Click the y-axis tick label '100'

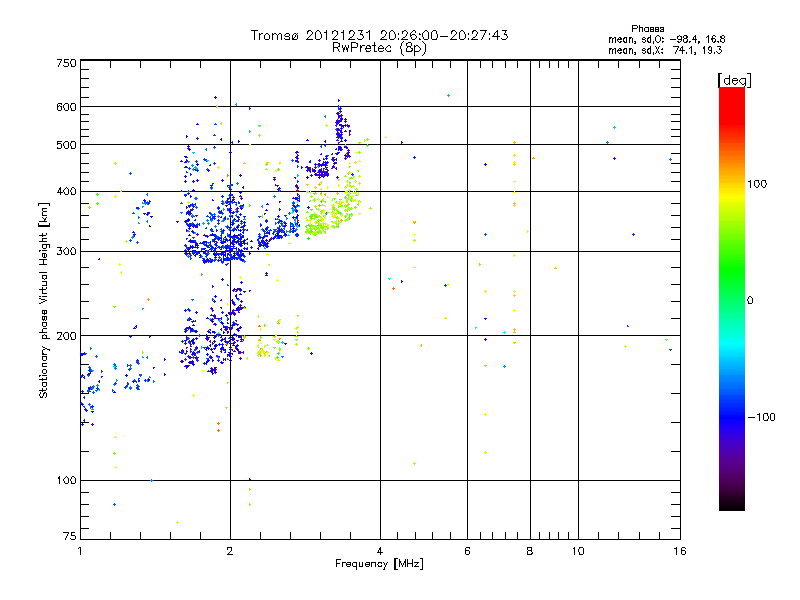[66, 480]
